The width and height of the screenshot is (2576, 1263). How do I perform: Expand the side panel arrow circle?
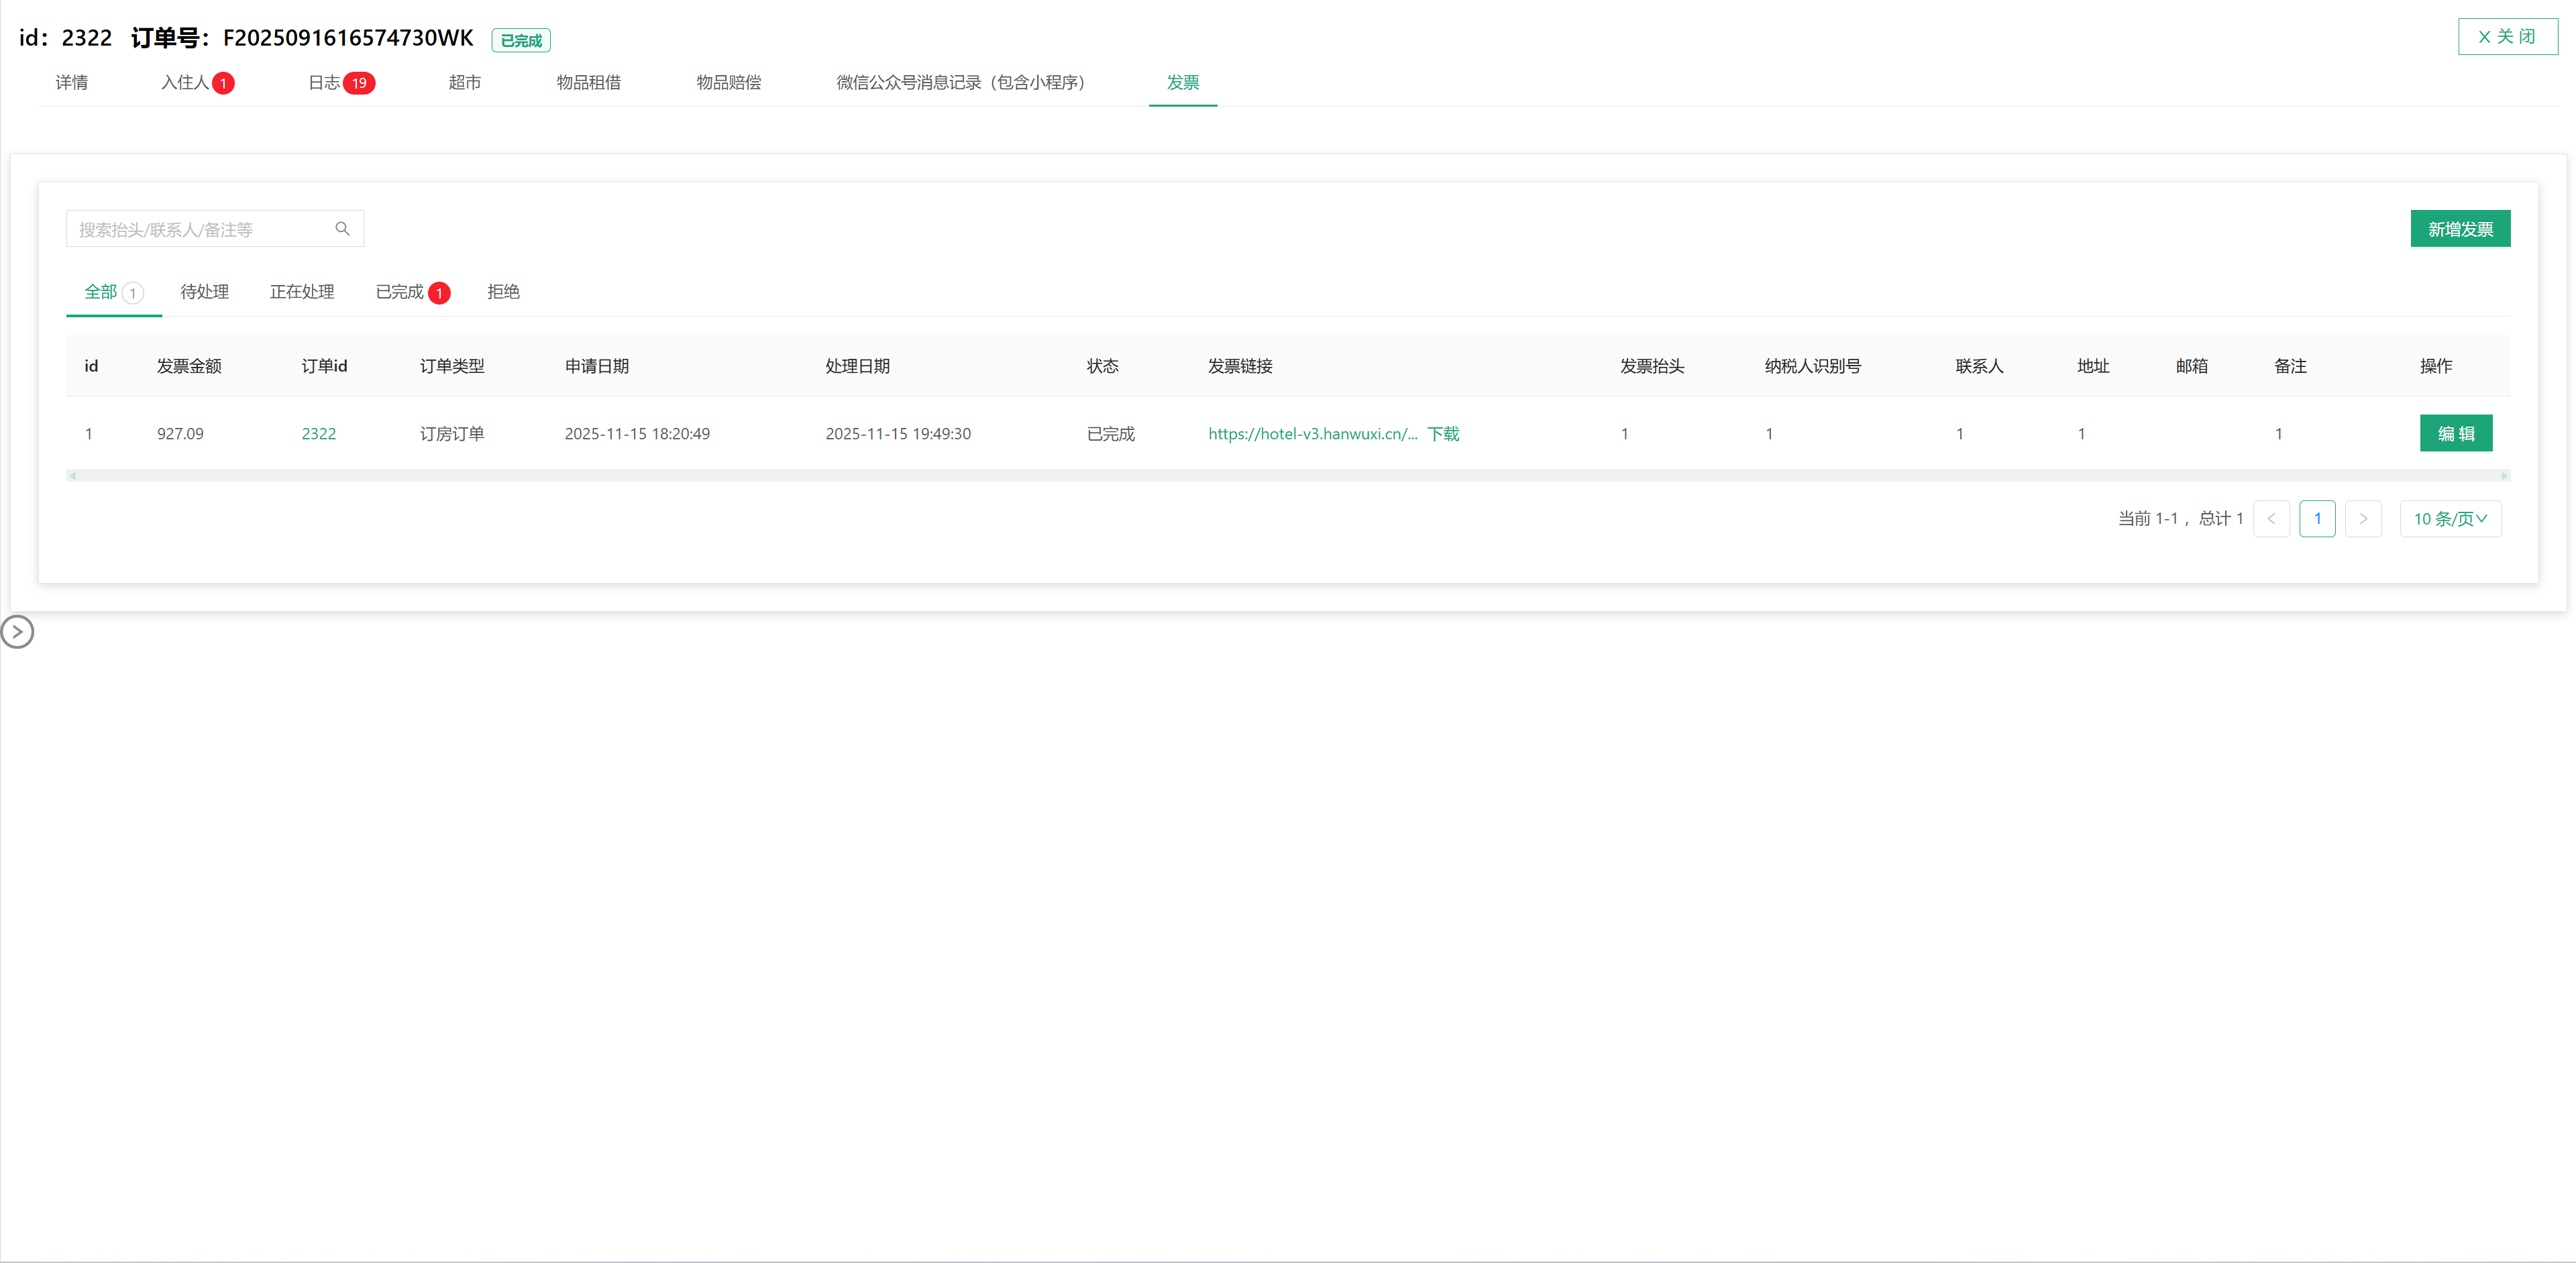[x=17, y=632]
